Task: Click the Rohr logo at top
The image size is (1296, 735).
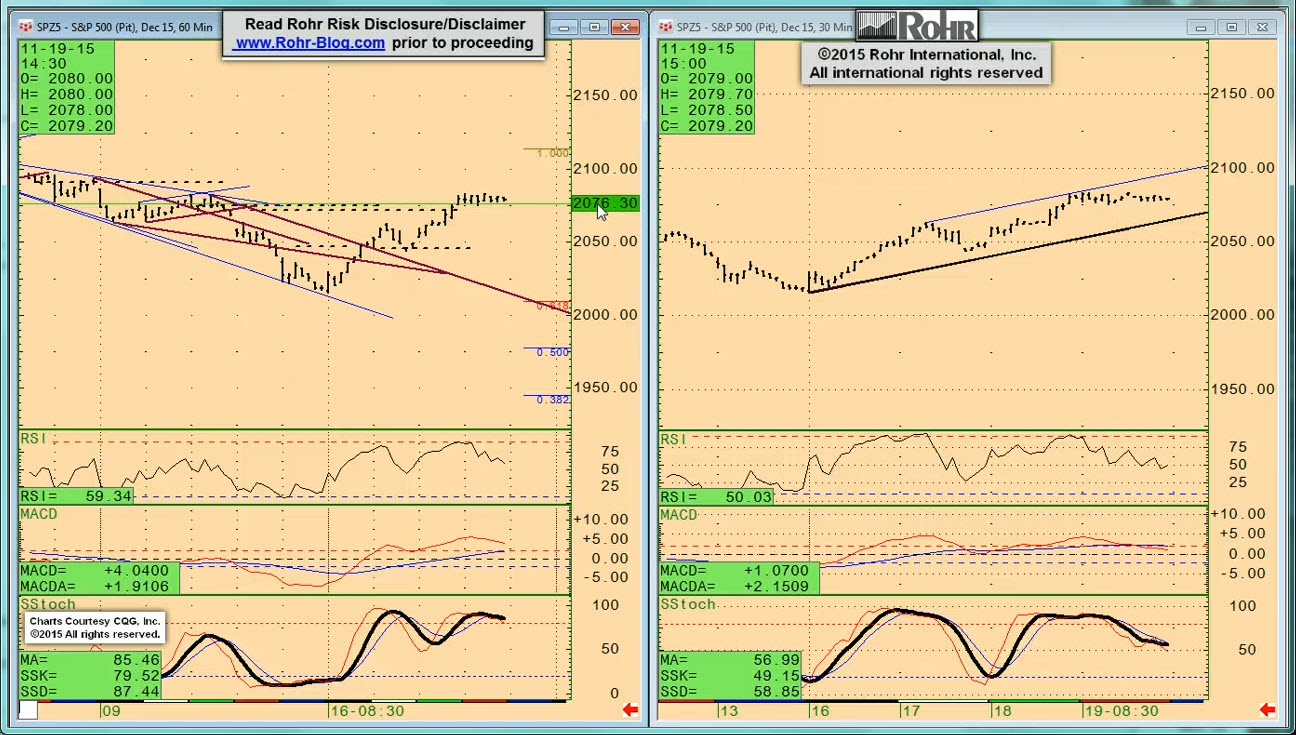Action: tap(917, 26)
